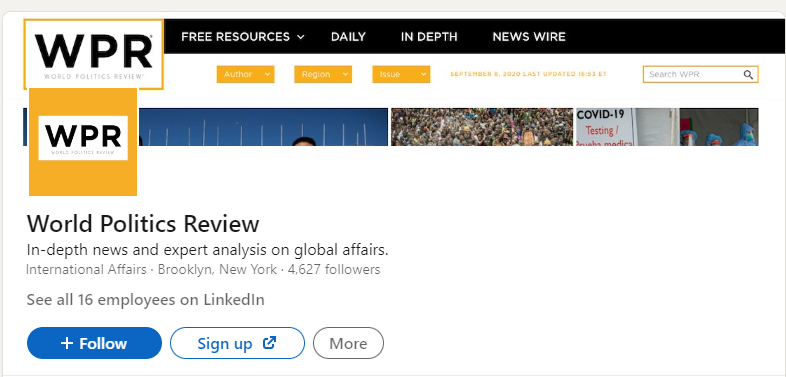This screenshot has width=786, height=377.
Task: Click the external link icon on Sign up
Action: [270, 342]
